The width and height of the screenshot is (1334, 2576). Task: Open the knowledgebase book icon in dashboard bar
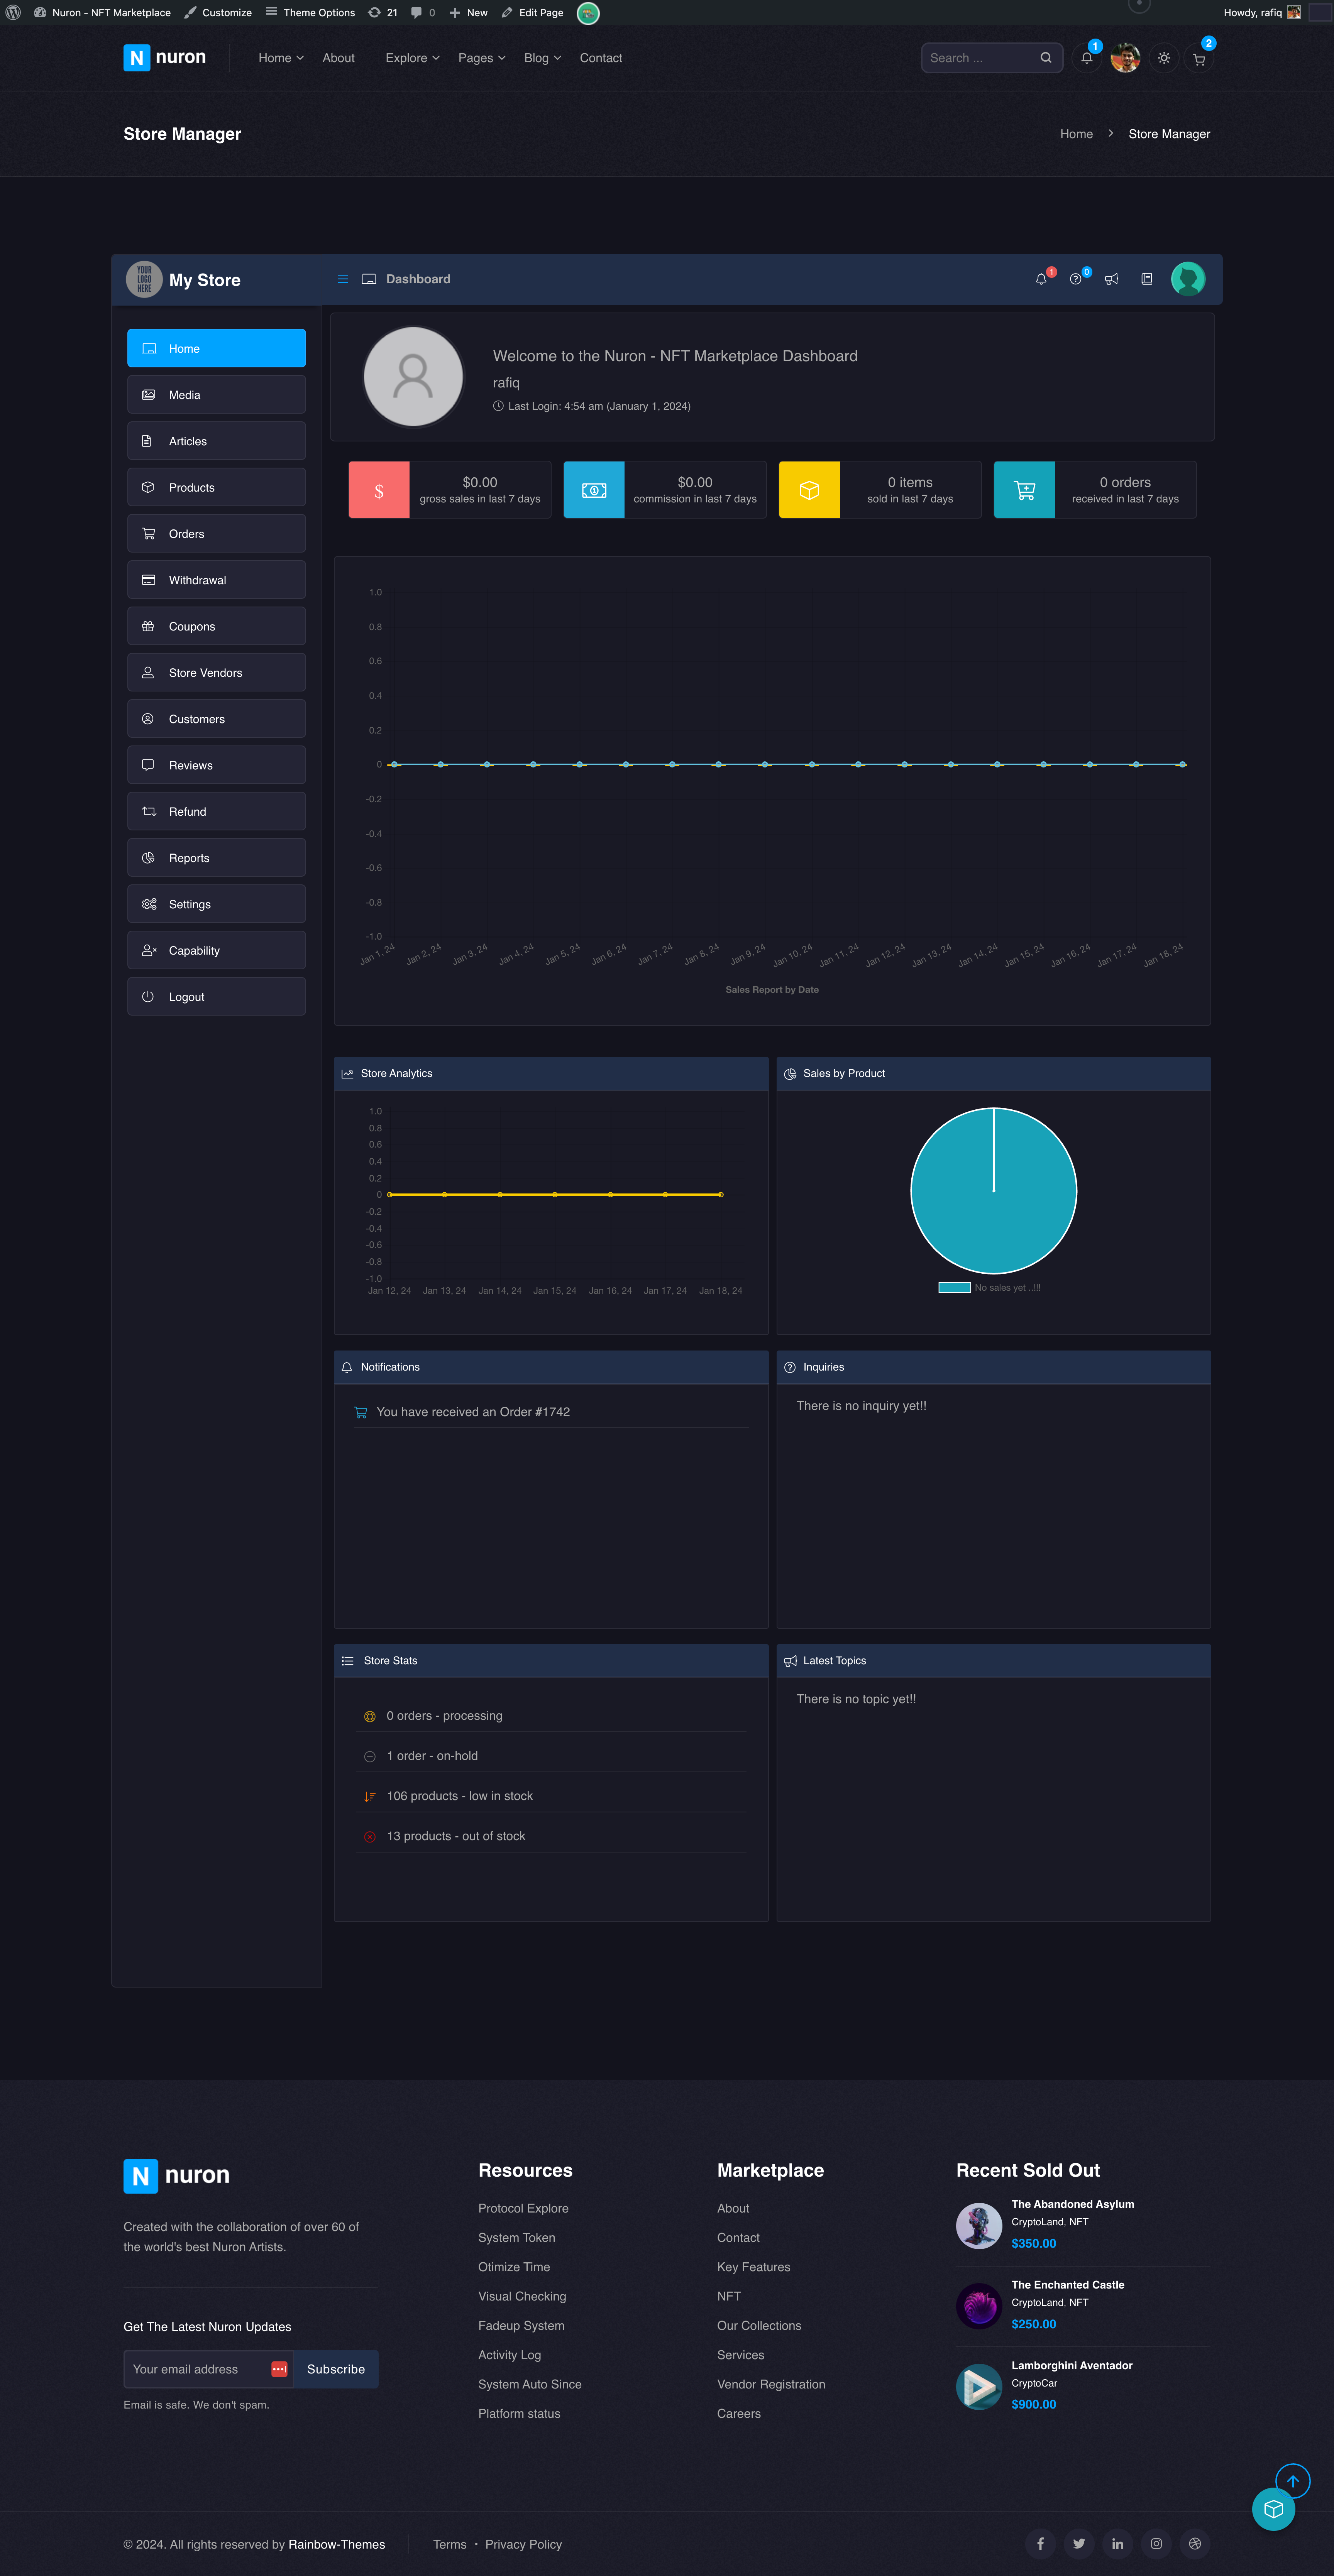pos(1147,279)
